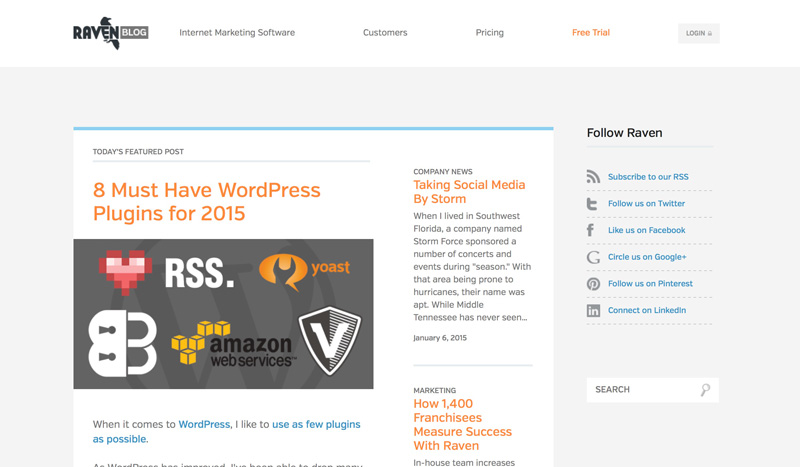Open the Pricing page

coord(489,33)
